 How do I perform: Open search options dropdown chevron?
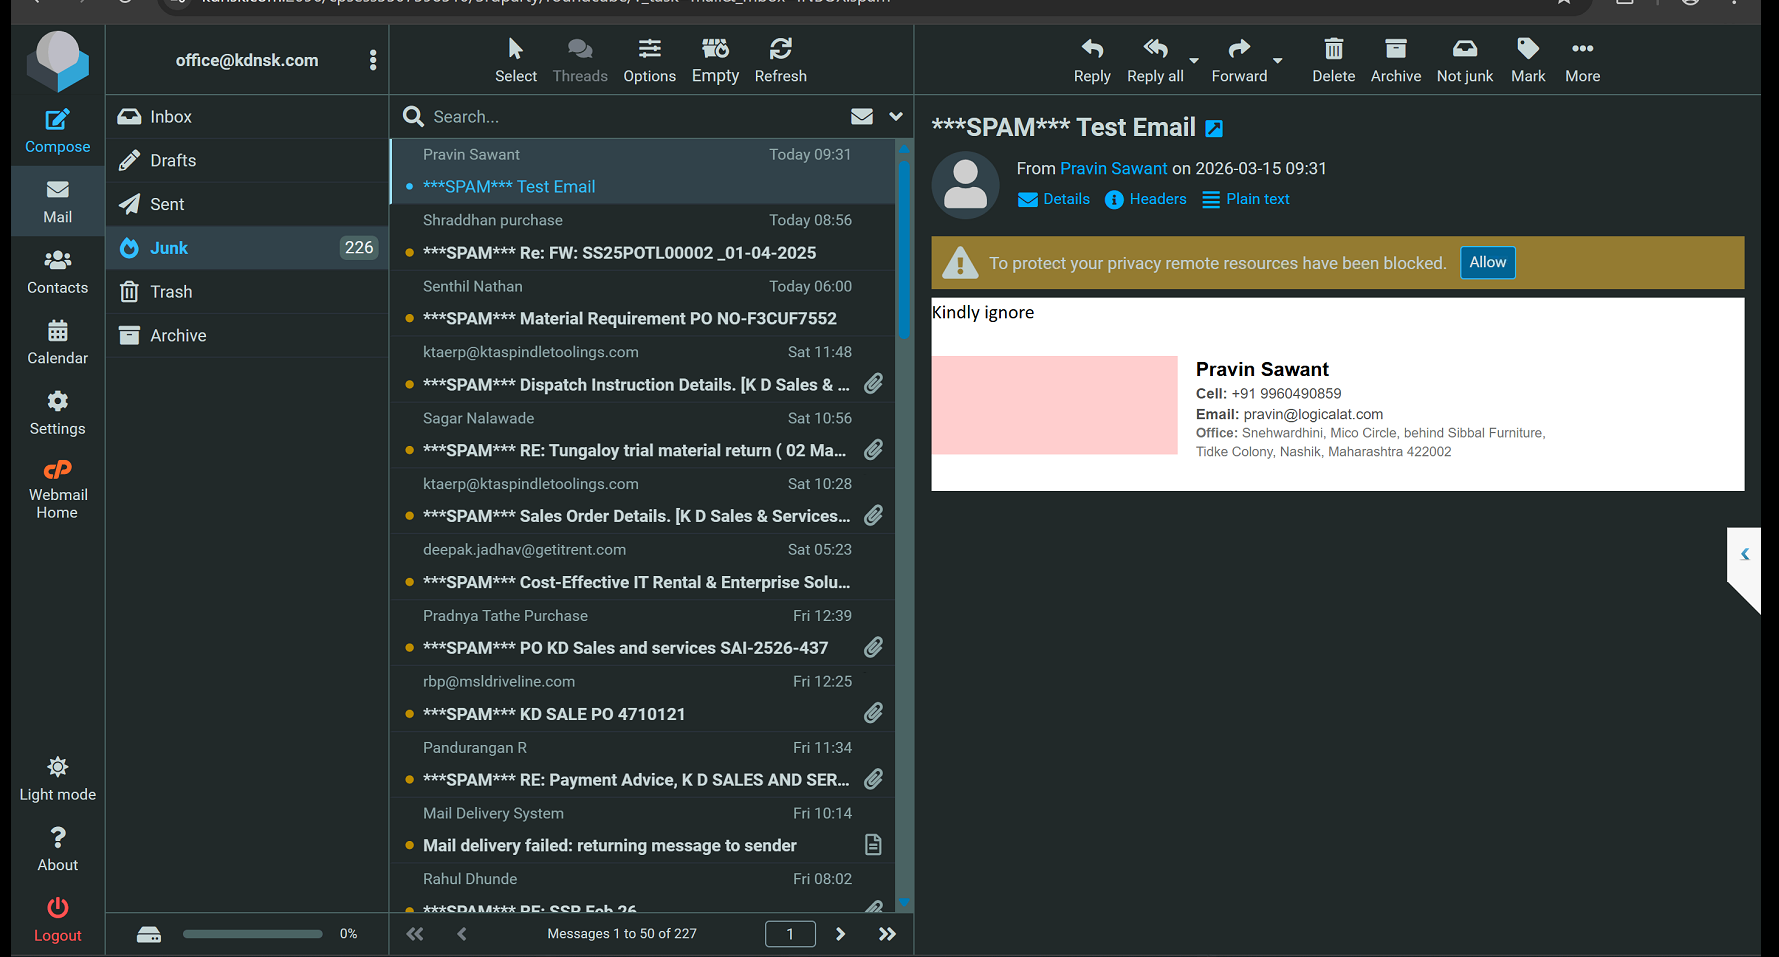(896, 117)
